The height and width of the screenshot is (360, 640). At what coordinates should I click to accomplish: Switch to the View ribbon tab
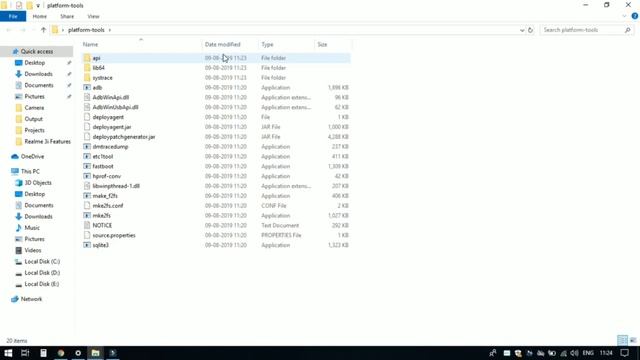93,16
